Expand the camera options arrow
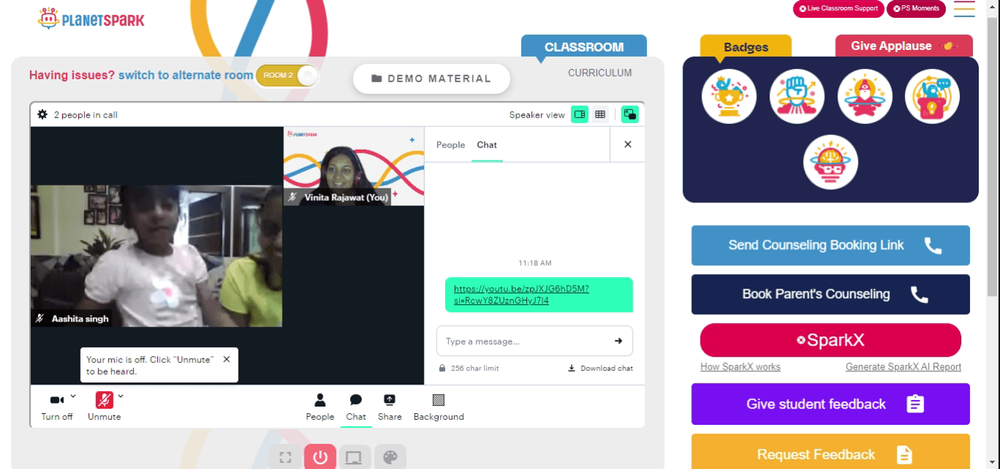1000x469 pixels. [x=73, y=396]
